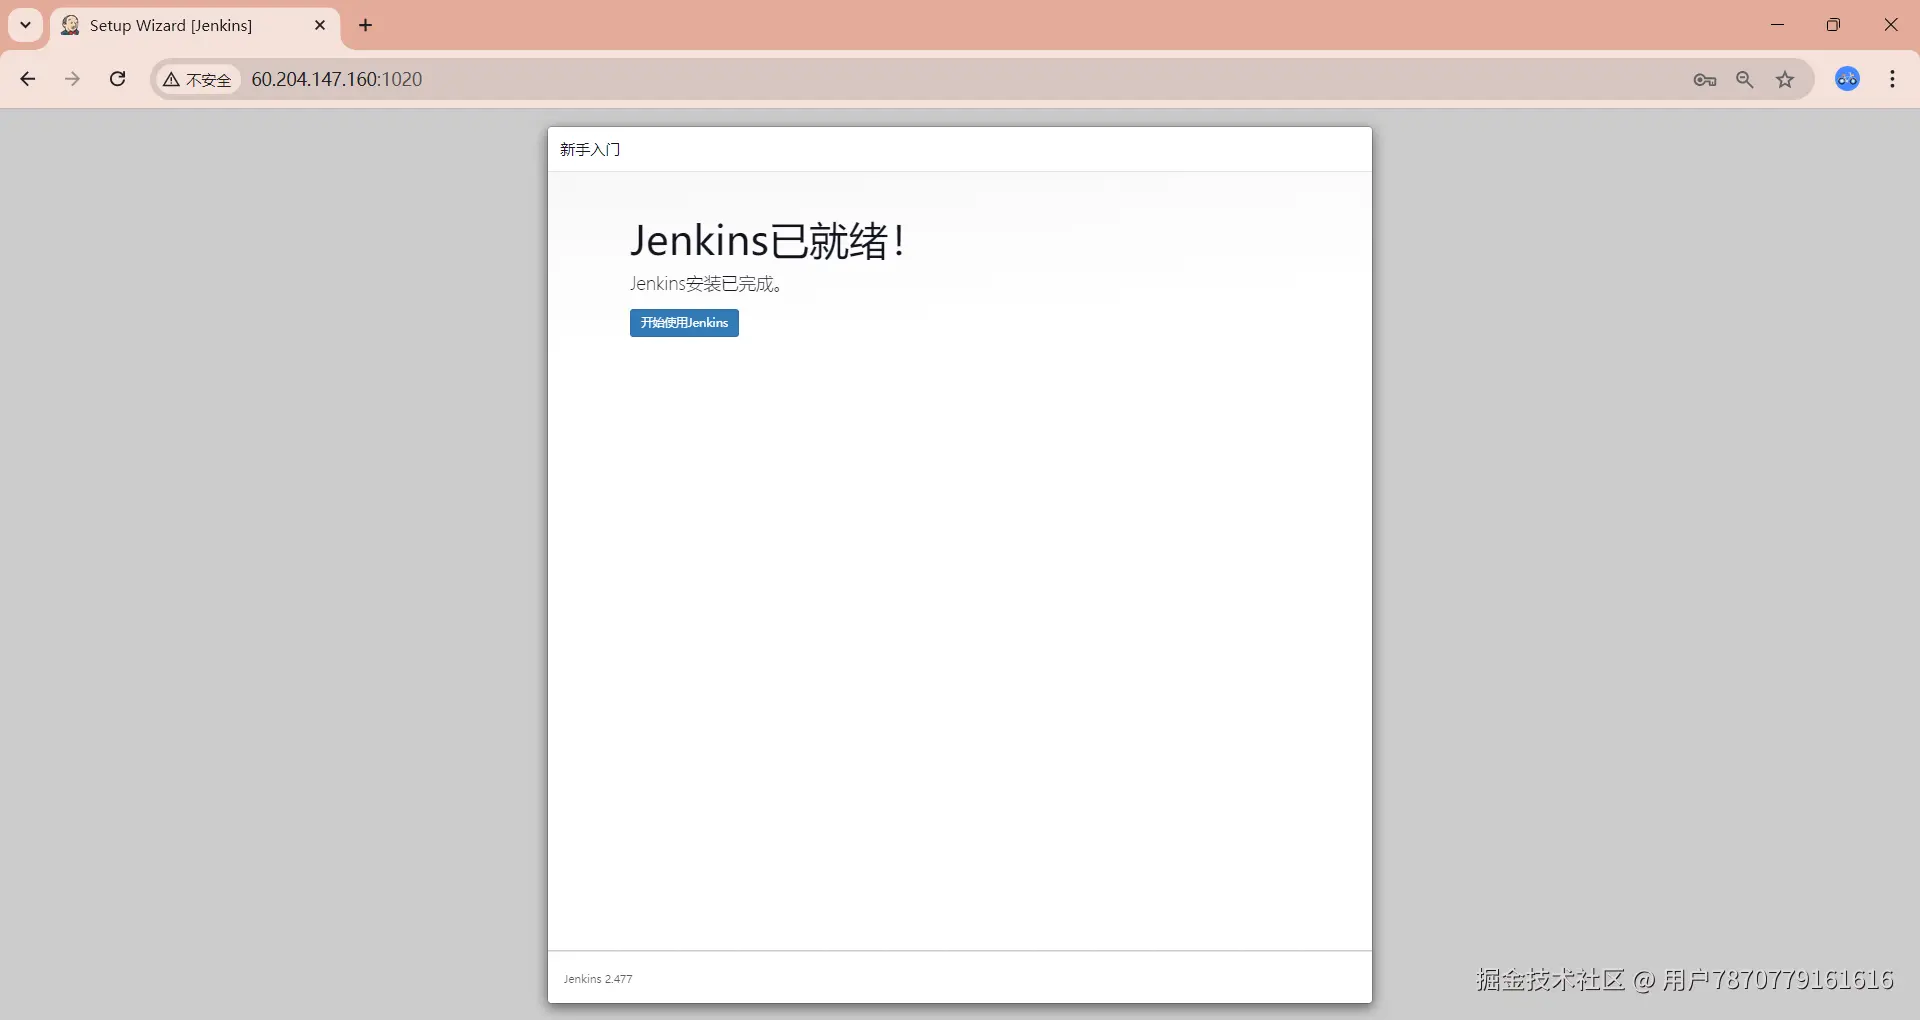Bookmark this page with the star

1785,80
